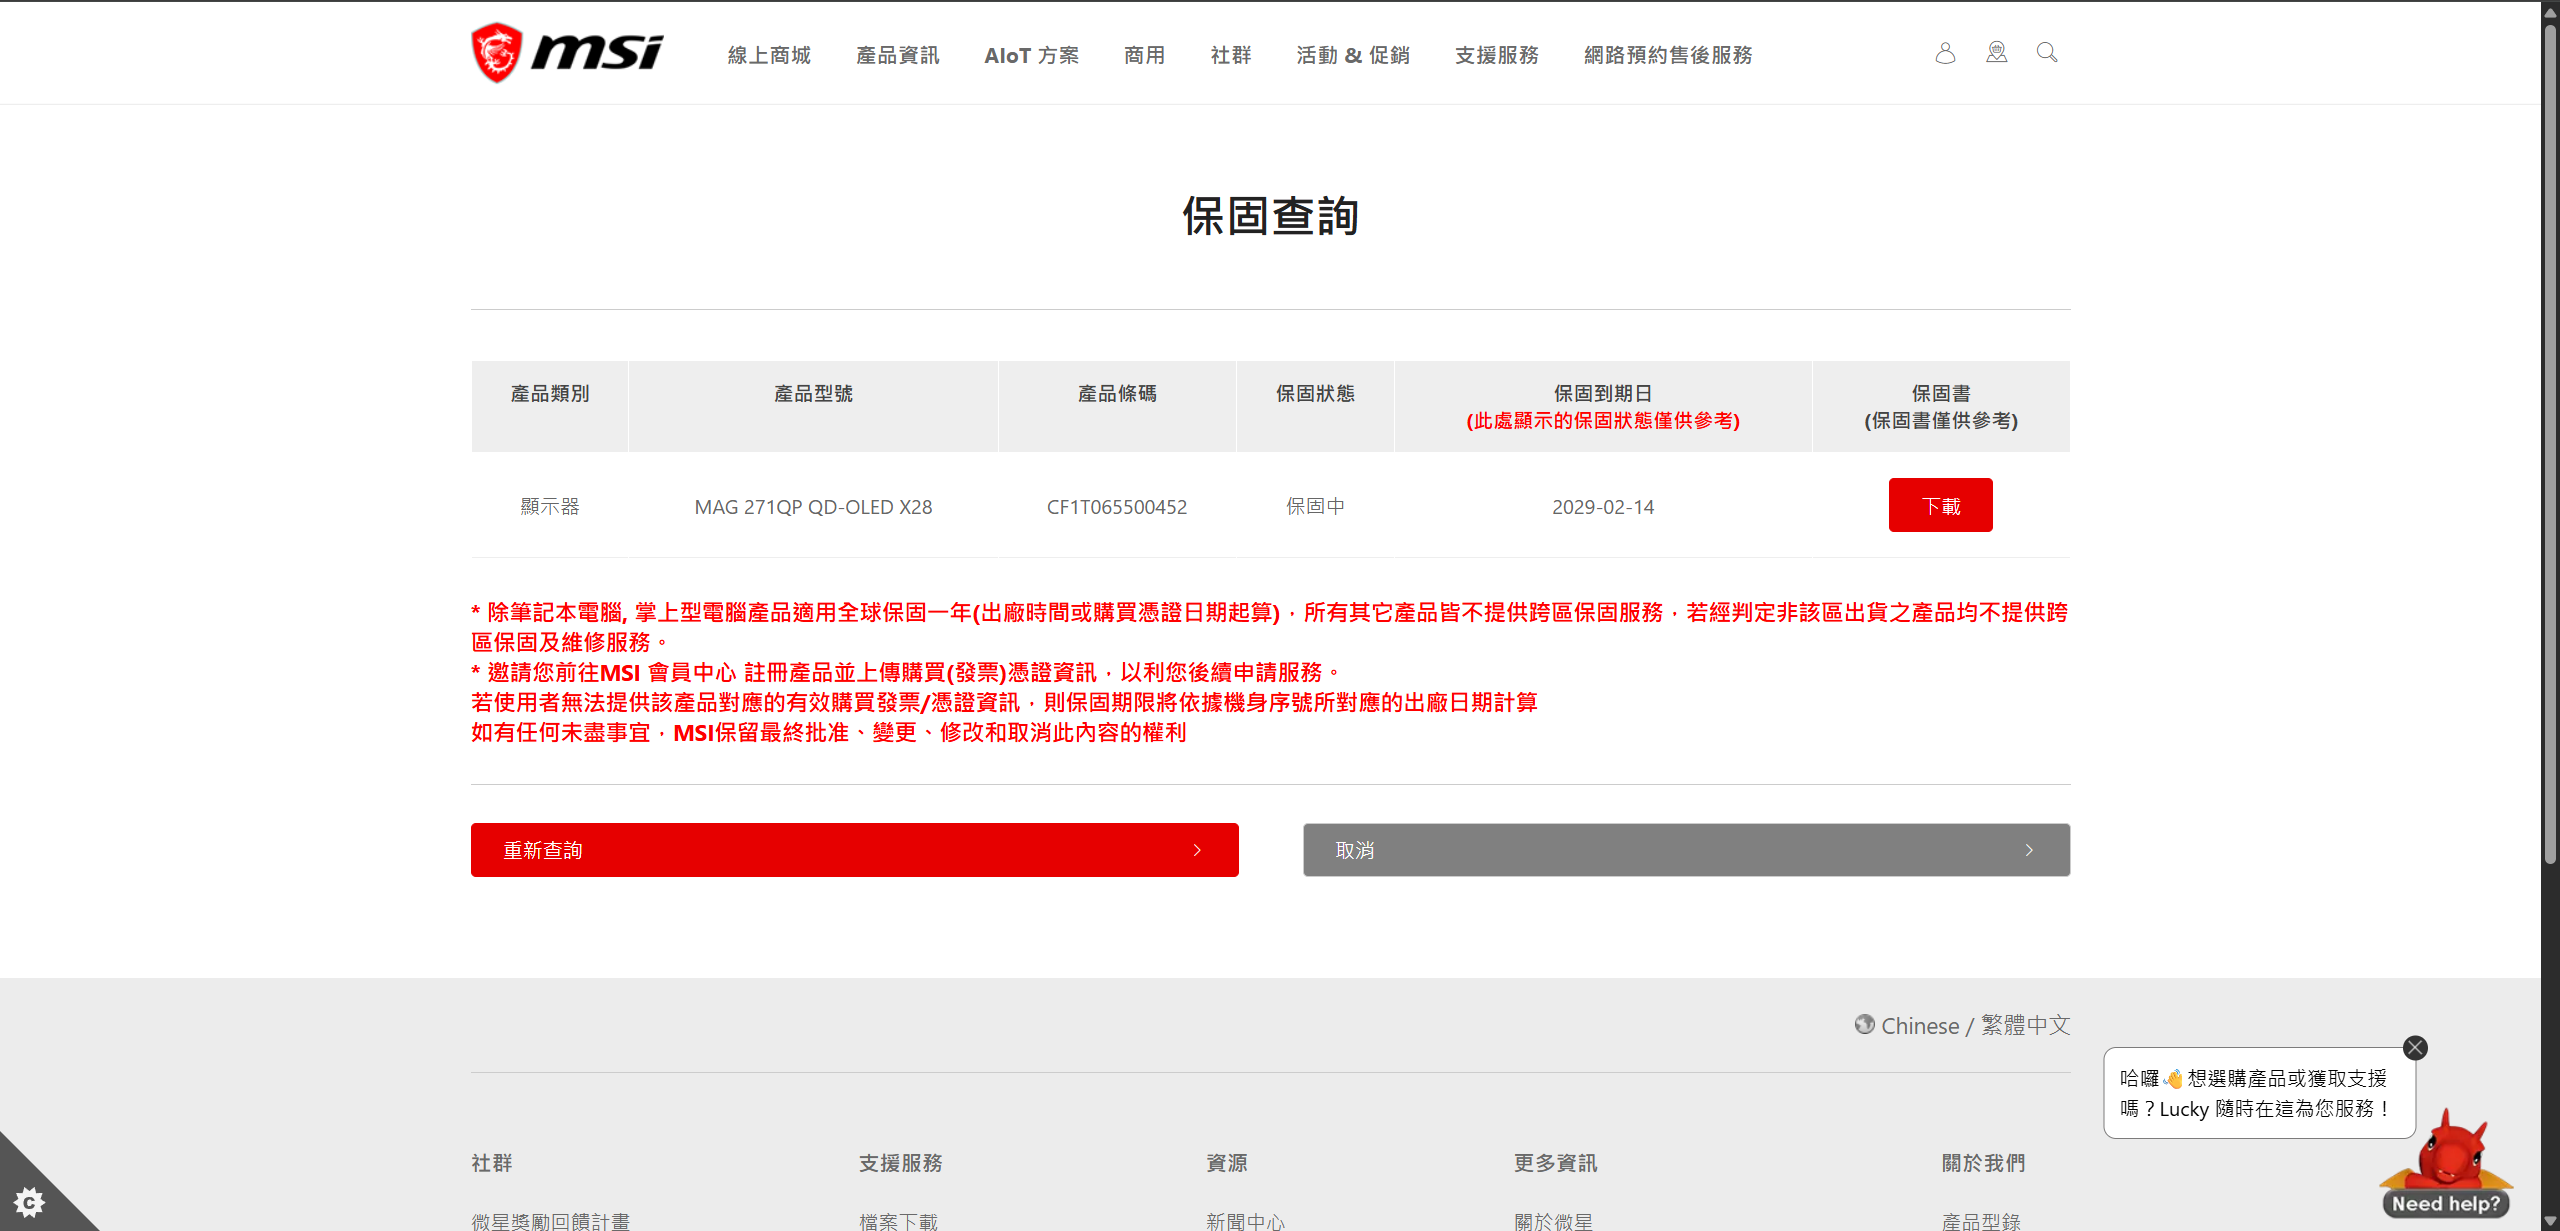2560x1231 pixels.
Task: Click the MSI dragon shield logo
Action: click(x=497, y=53)
